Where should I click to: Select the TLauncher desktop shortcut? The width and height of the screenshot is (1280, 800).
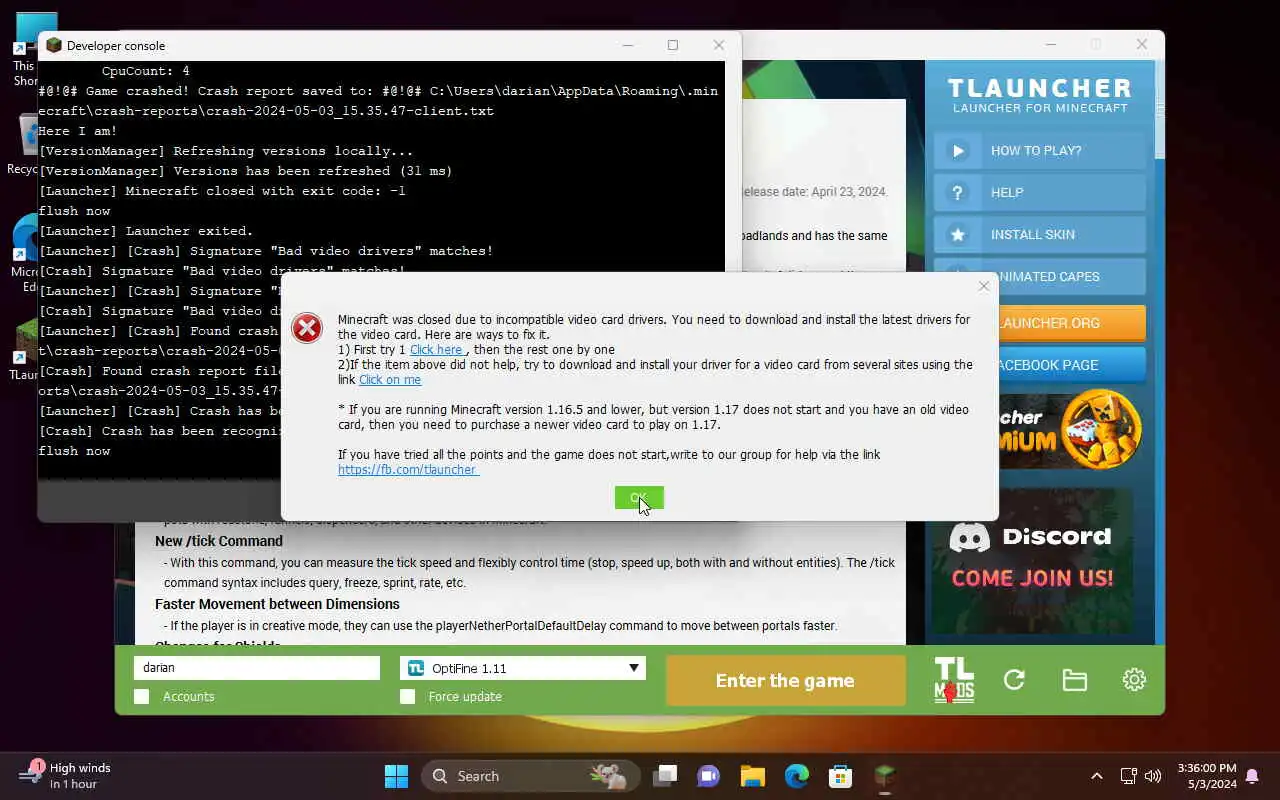tap(24, 350)
